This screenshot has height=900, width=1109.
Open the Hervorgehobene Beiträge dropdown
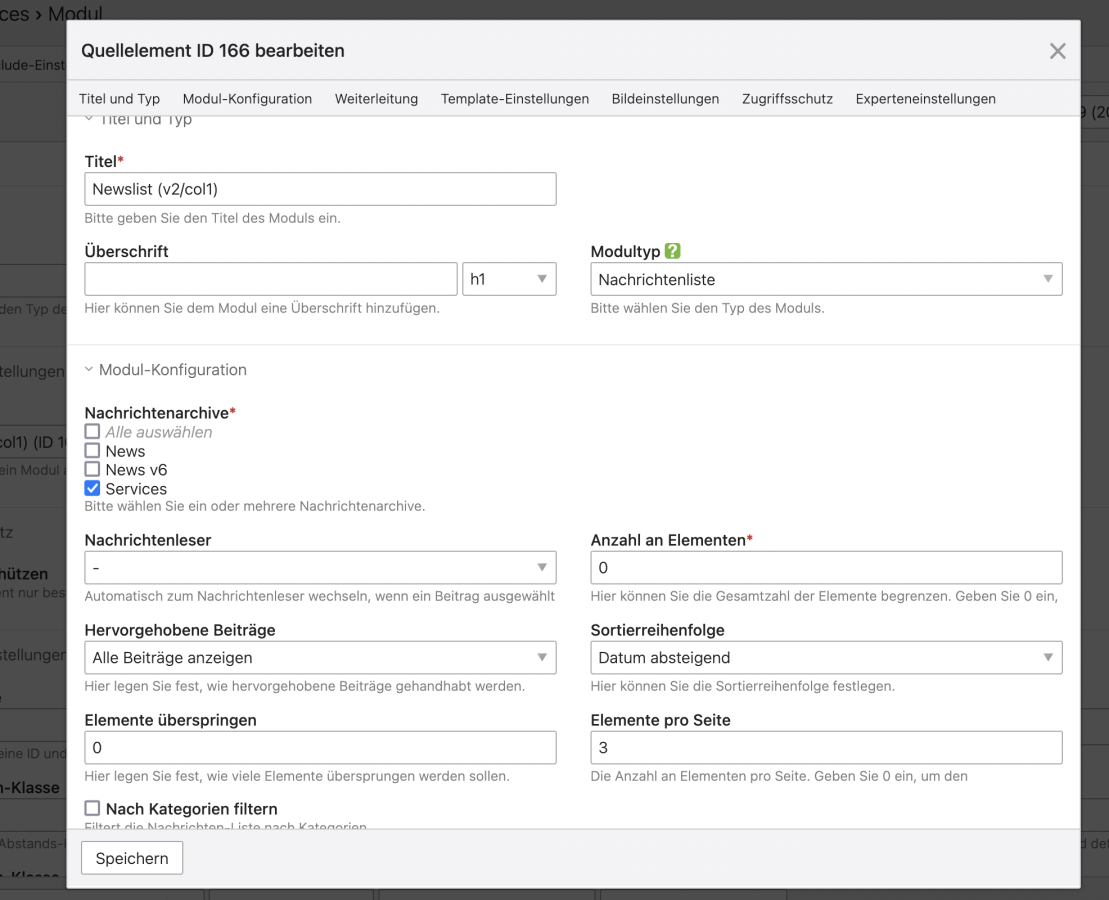coord(320,657)
